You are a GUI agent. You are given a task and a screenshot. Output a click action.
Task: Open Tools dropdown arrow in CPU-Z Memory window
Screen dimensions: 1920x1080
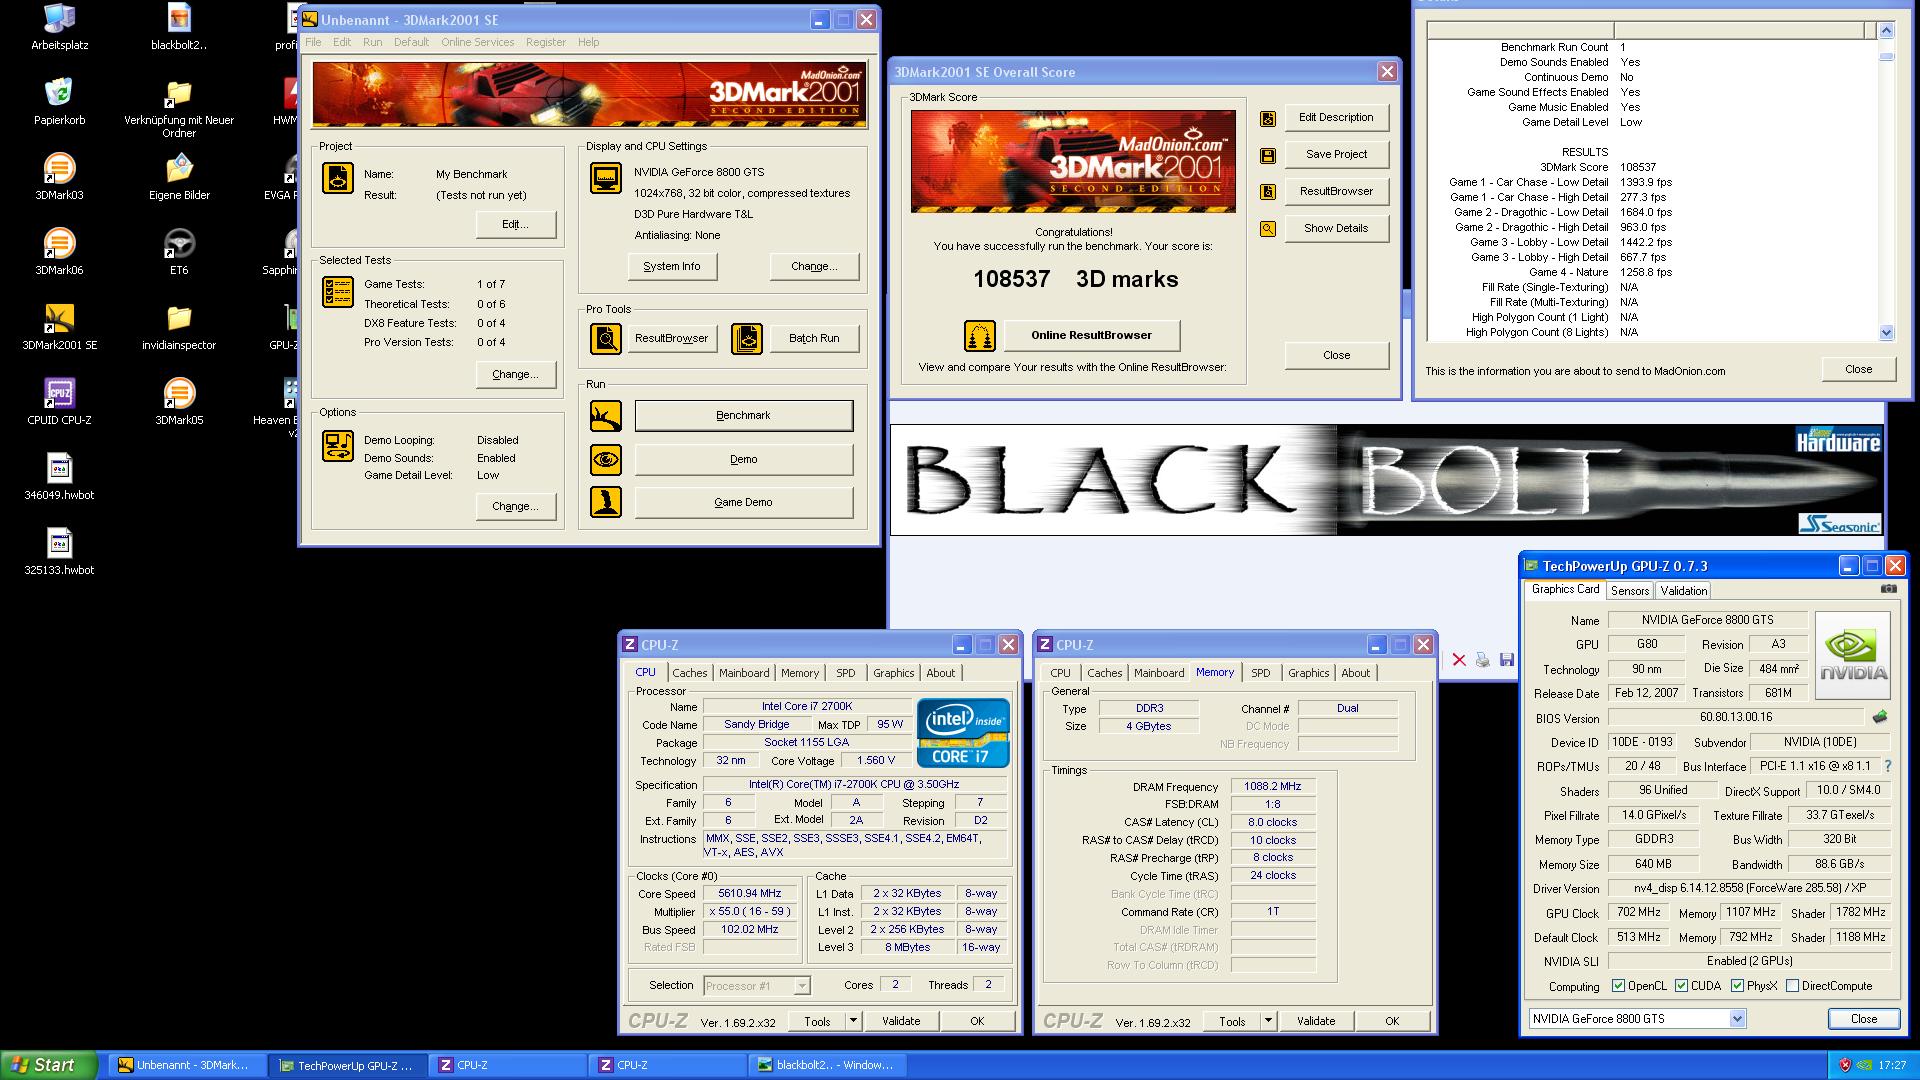point(1268,1021)
